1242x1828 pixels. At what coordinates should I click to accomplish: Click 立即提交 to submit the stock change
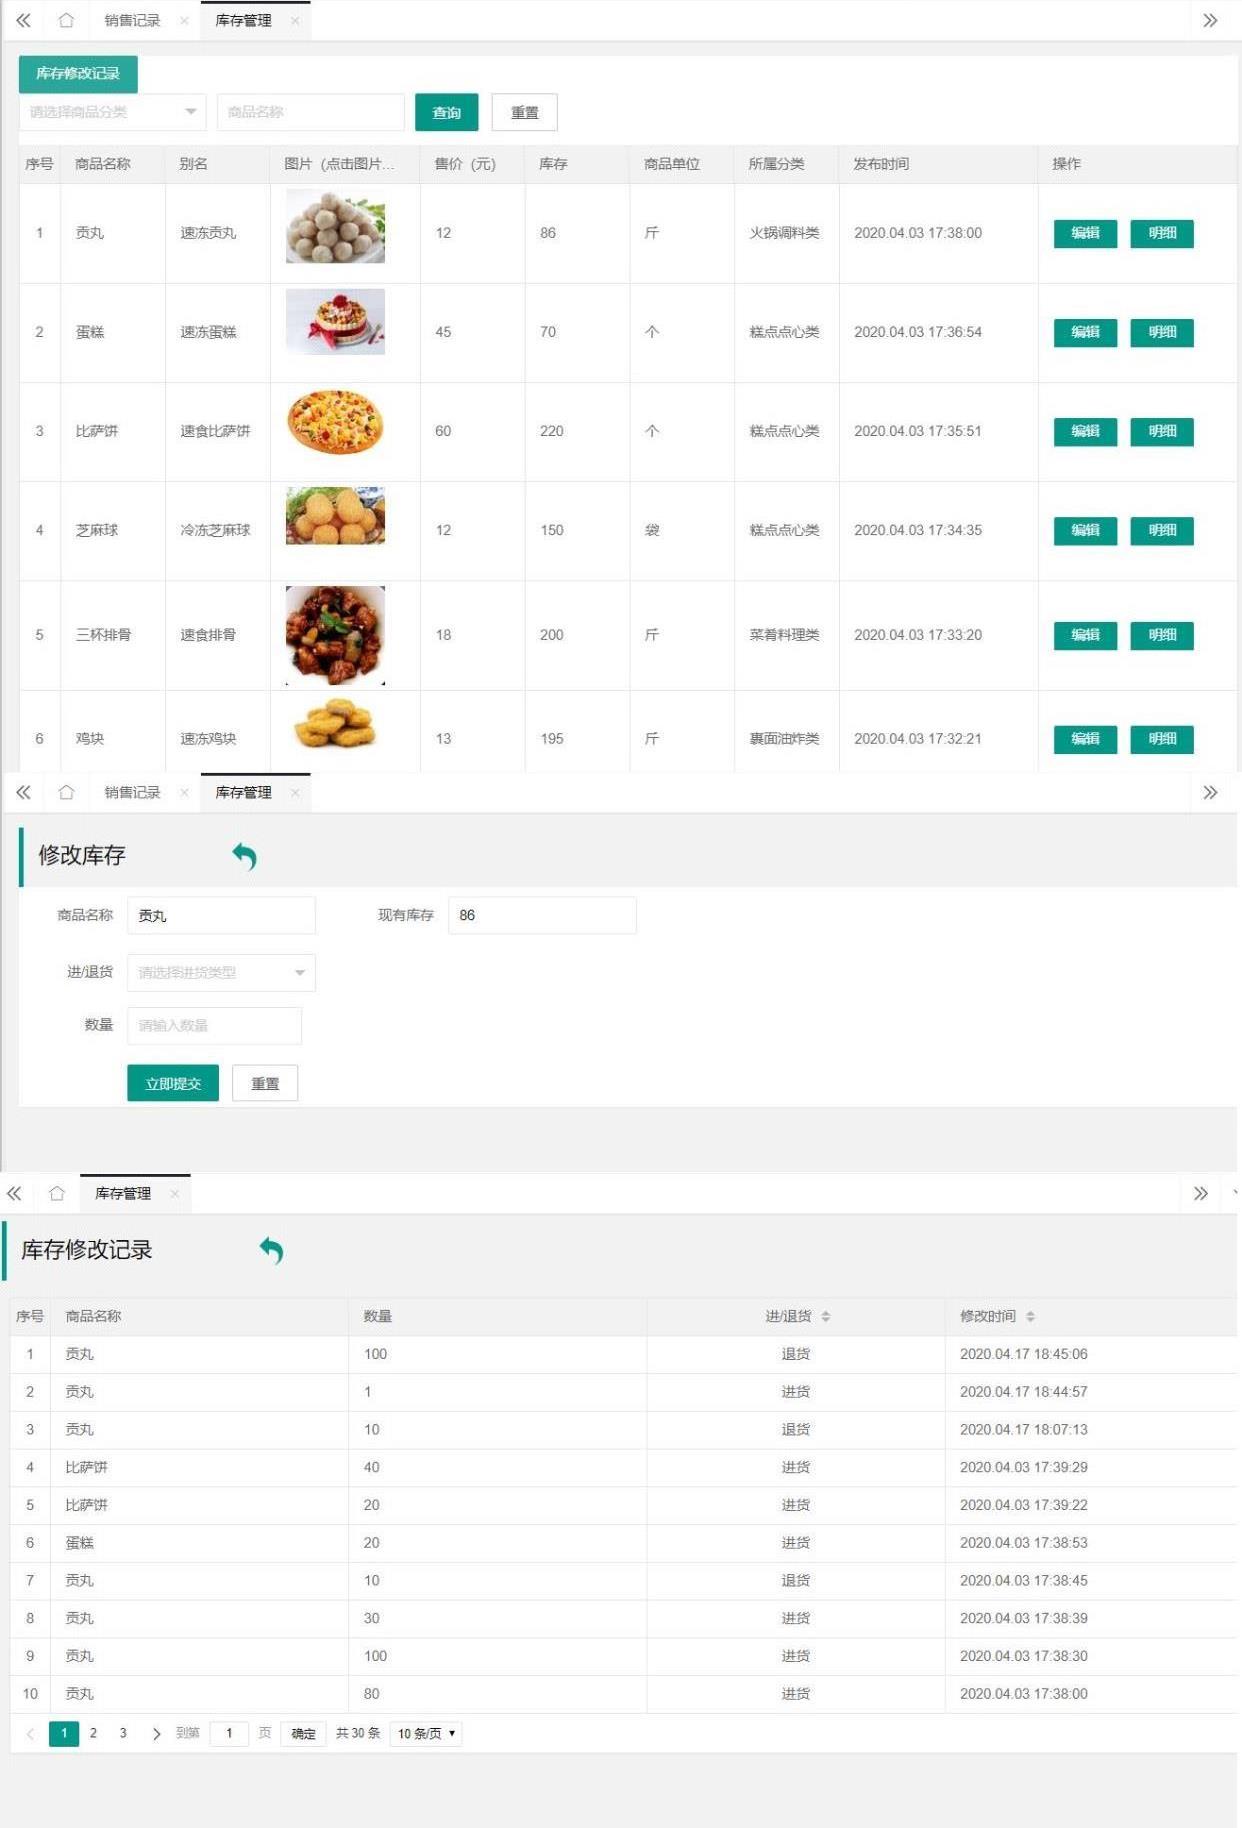pyautogui.click(x=173, y=1083)
